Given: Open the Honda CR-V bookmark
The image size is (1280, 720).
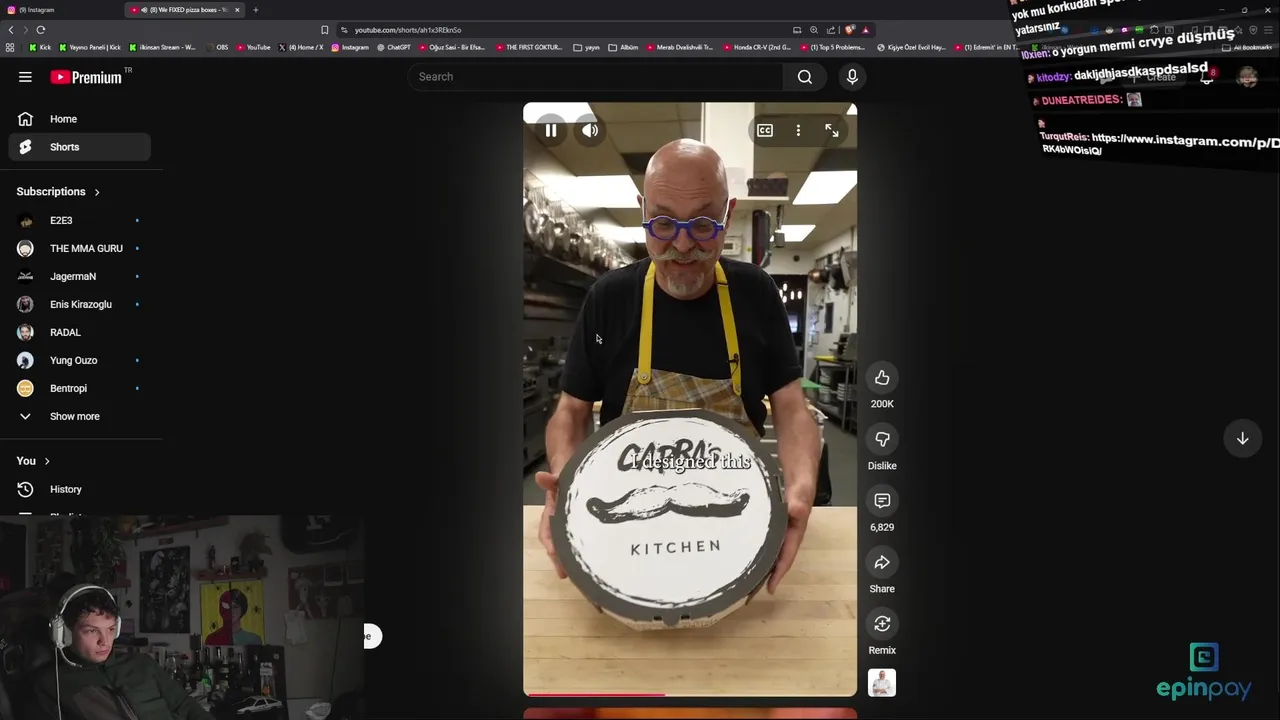Looking at the screenshot, I should [757, 47].
